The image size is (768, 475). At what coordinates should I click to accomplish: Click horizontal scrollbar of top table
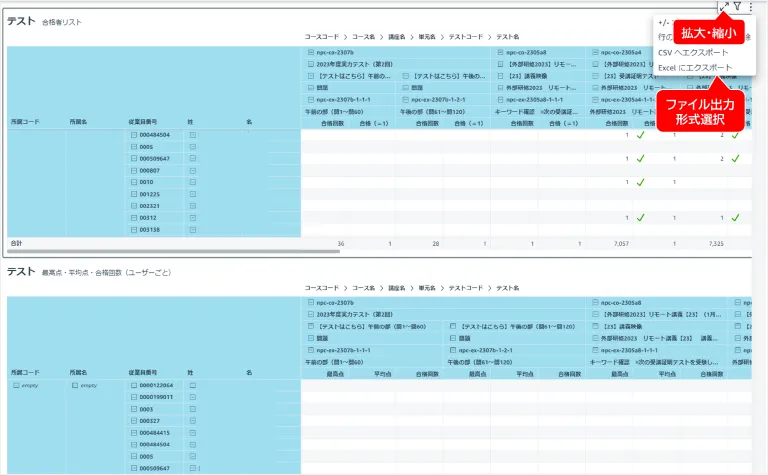click(173, 251)
